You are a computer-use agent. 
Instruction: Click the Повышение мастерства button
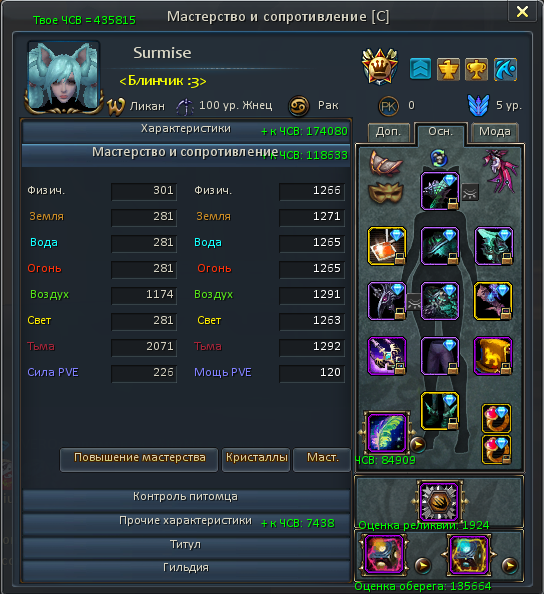click(x=139, y=459)
